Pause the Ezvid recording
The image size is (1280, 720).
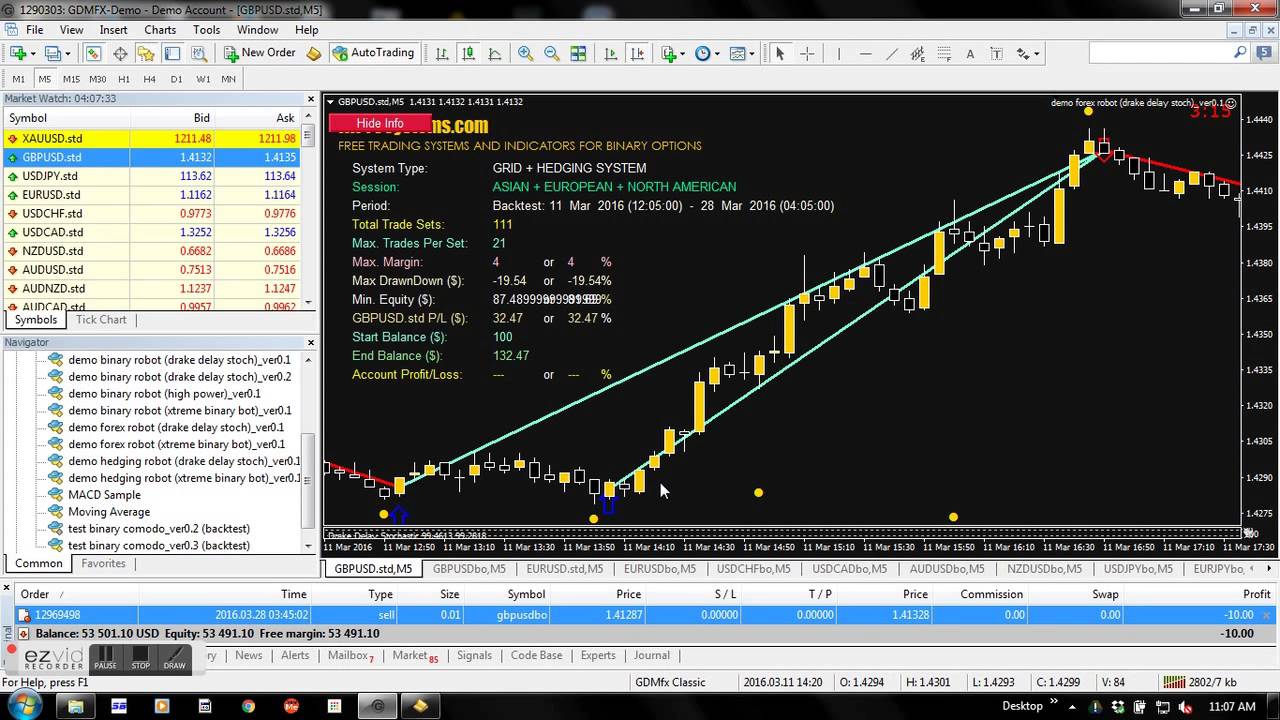click(105, 659)
